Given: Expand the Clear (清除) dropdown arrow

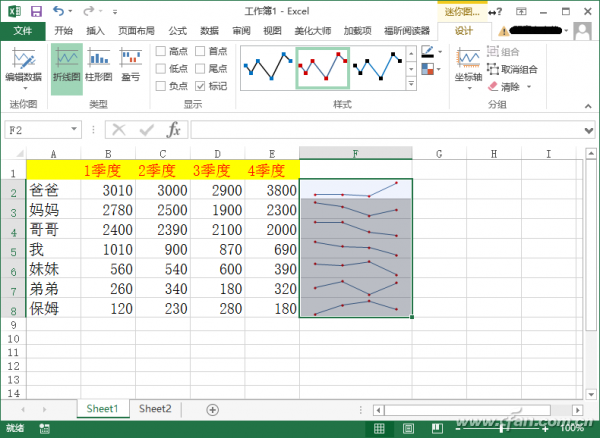Looking at the screenshot, I should (531, 86).
